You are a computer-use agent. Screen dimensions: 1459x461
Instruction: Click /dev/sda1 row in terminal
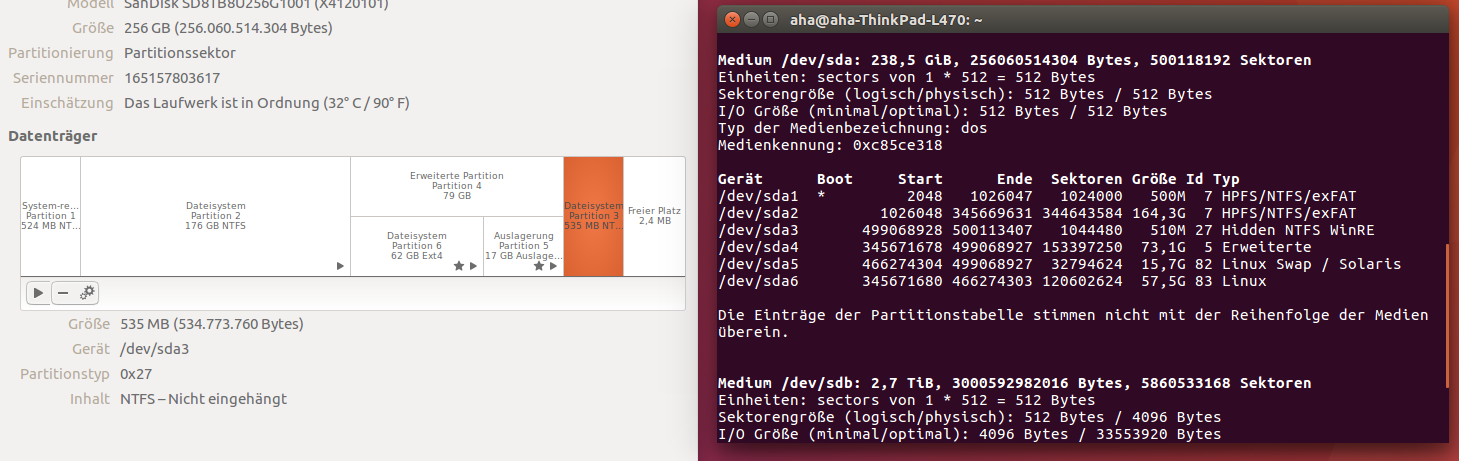[1037, 196]
